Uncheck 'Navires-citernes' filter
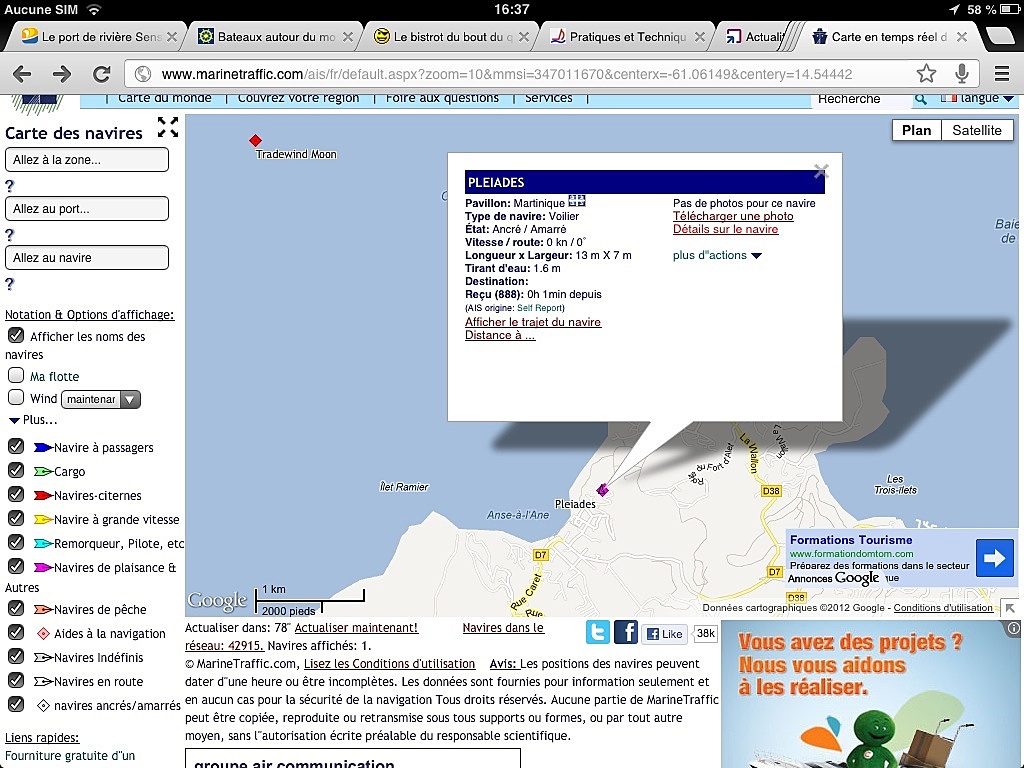Screen dimensions: 1024x768 click(x=16, y=494)
